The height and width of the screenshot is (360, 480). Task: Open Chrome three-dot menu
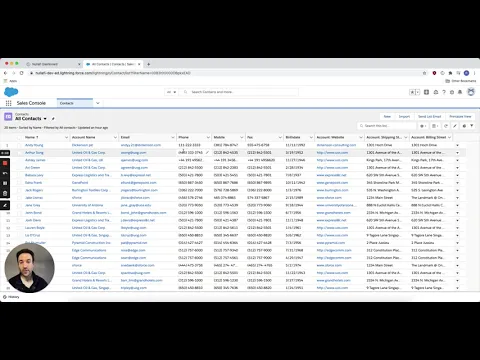[x=475, y=73]
